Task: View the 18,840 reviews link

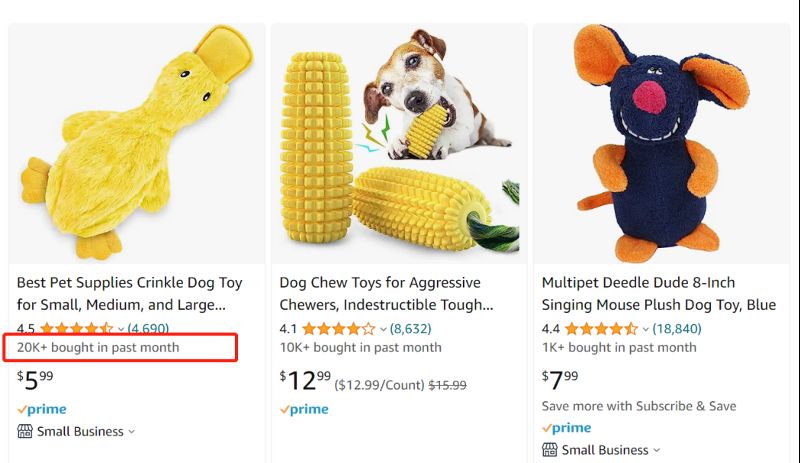Action: tap(676, 328)
